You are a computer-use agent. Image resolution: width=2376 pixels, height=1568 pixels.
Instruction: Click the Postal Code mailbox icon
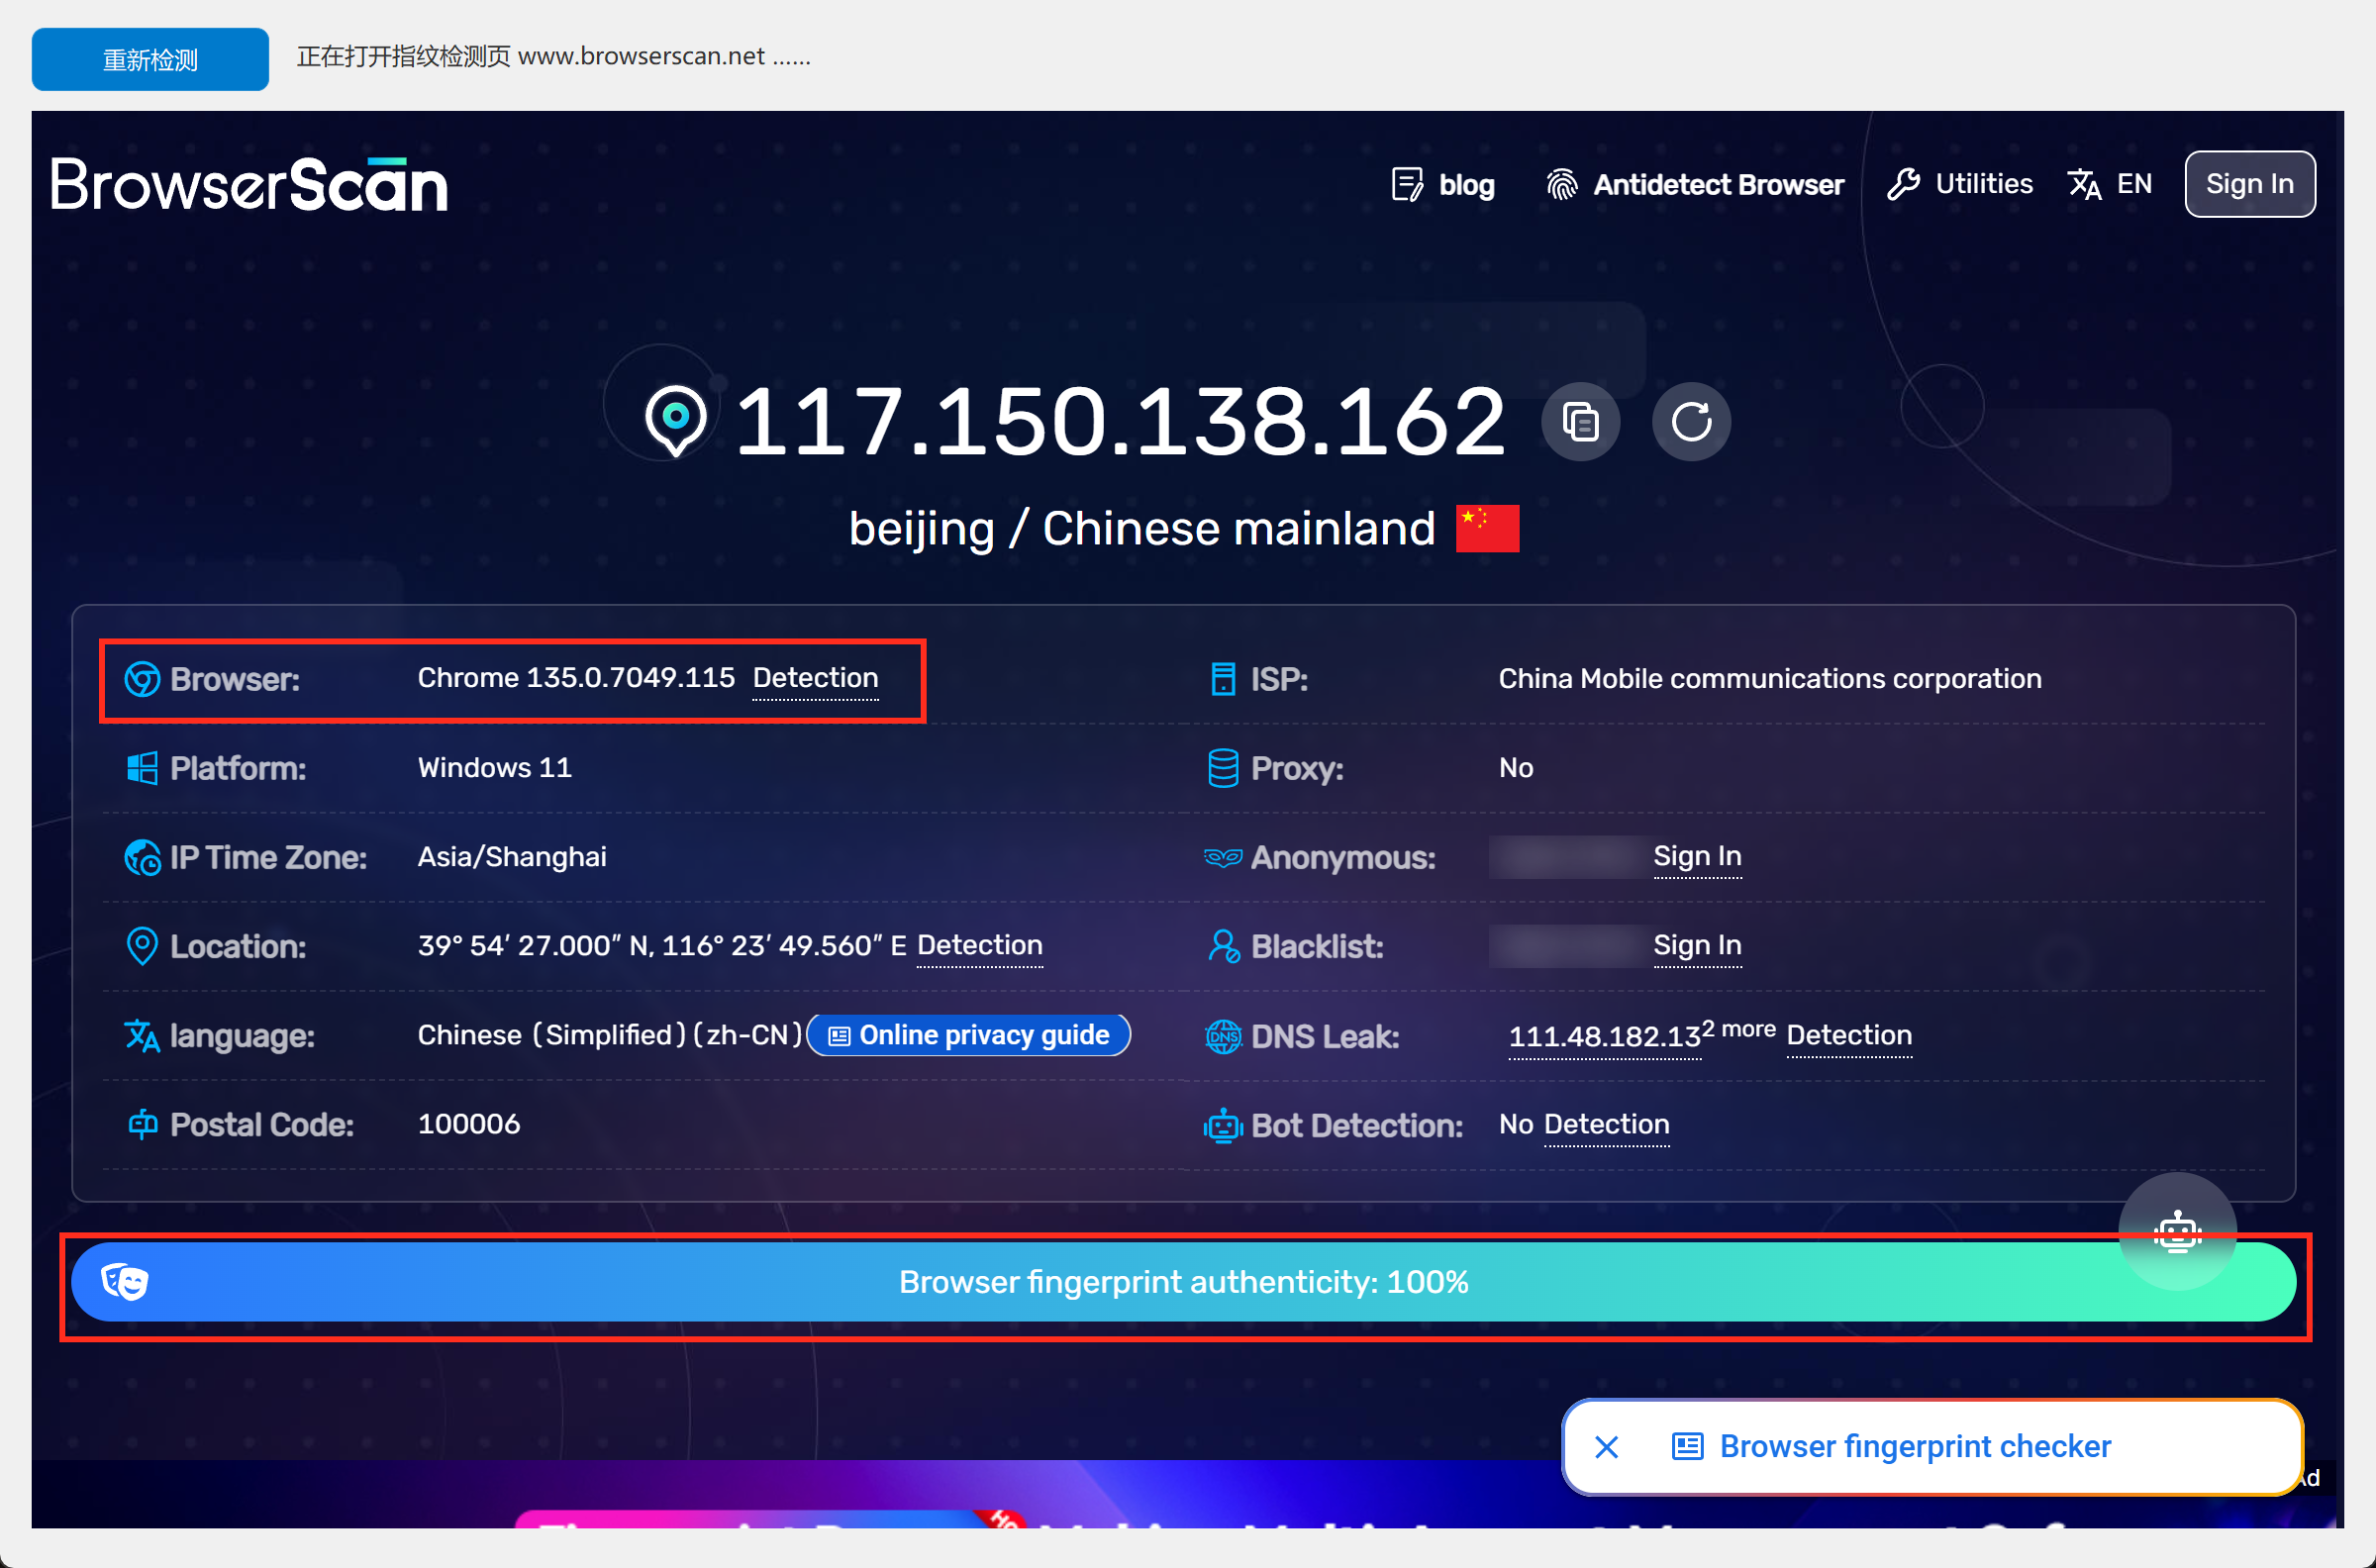[142, 1124]
